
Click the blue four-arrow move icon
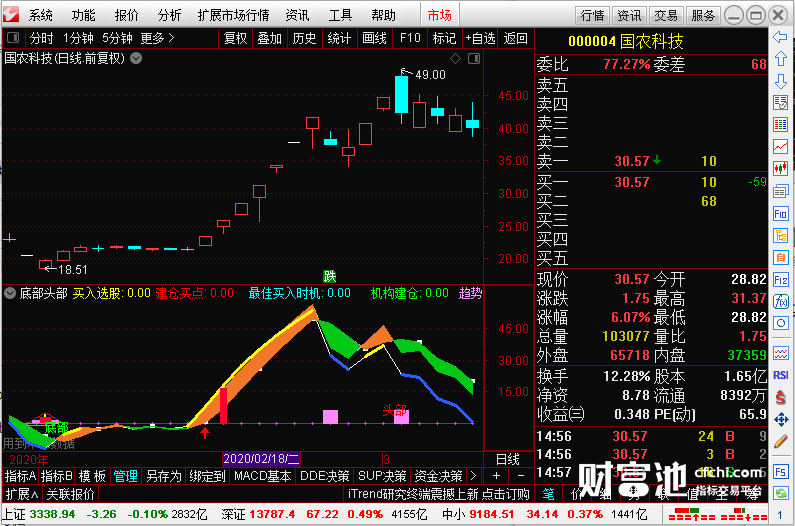[780, 419]
